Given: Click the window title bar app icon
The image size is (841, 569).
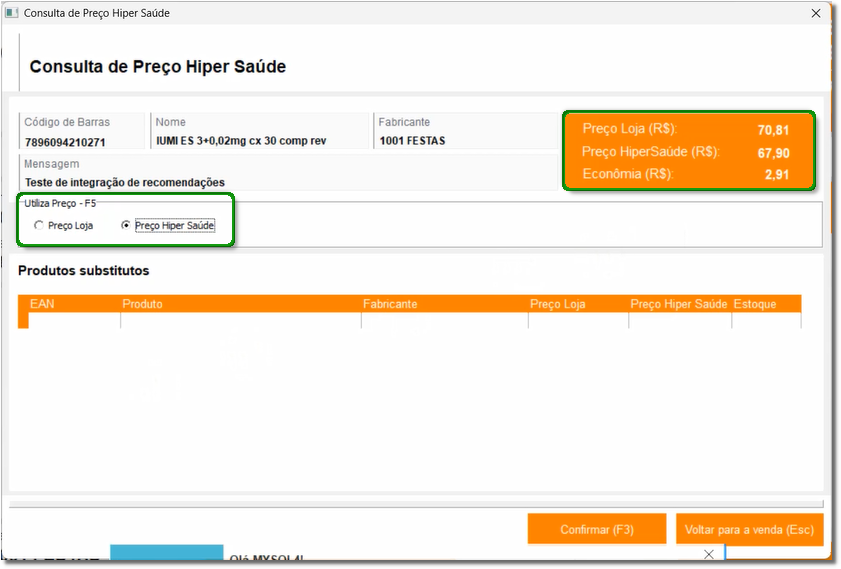Looking at the screenshot, I should (11, 13).
